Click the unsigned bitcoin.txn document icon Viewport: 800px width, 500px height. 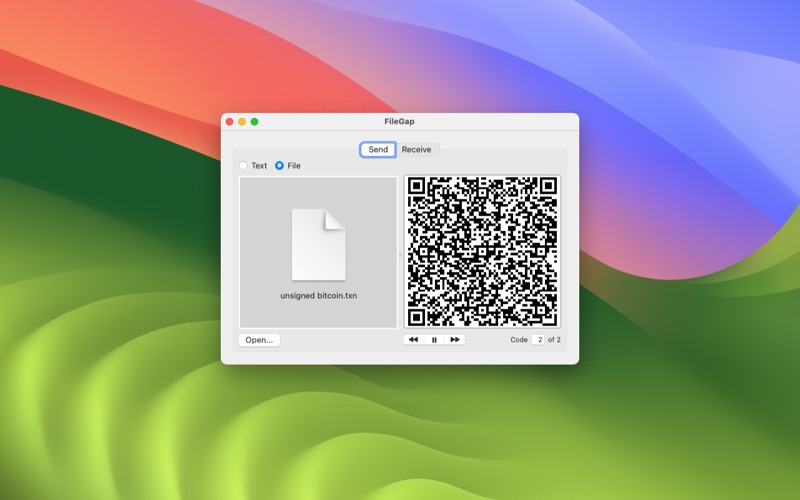pyautogui.click(x=318, y=244)
